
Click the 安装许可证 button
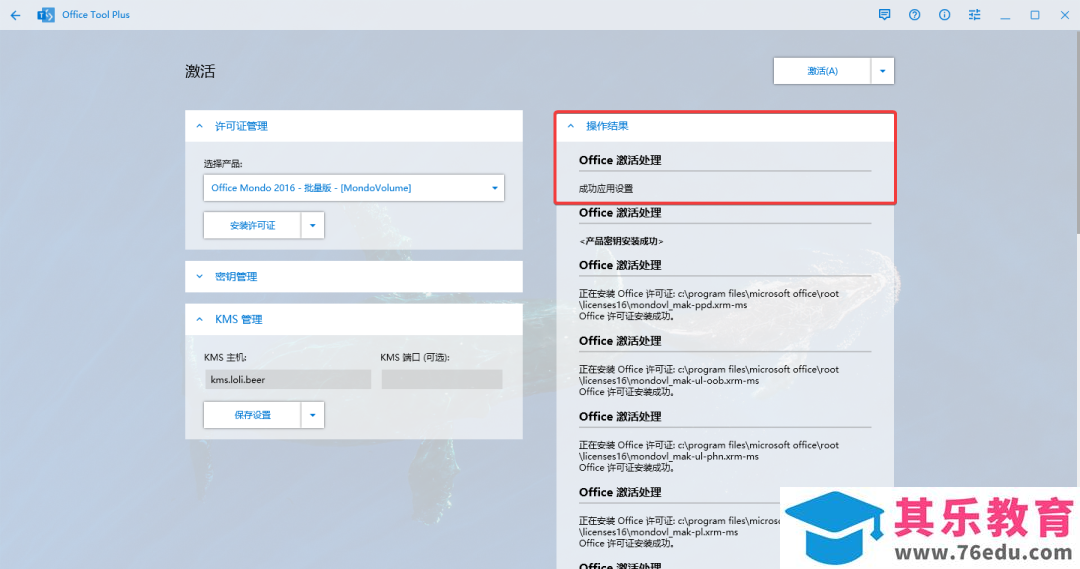(252, 225)
